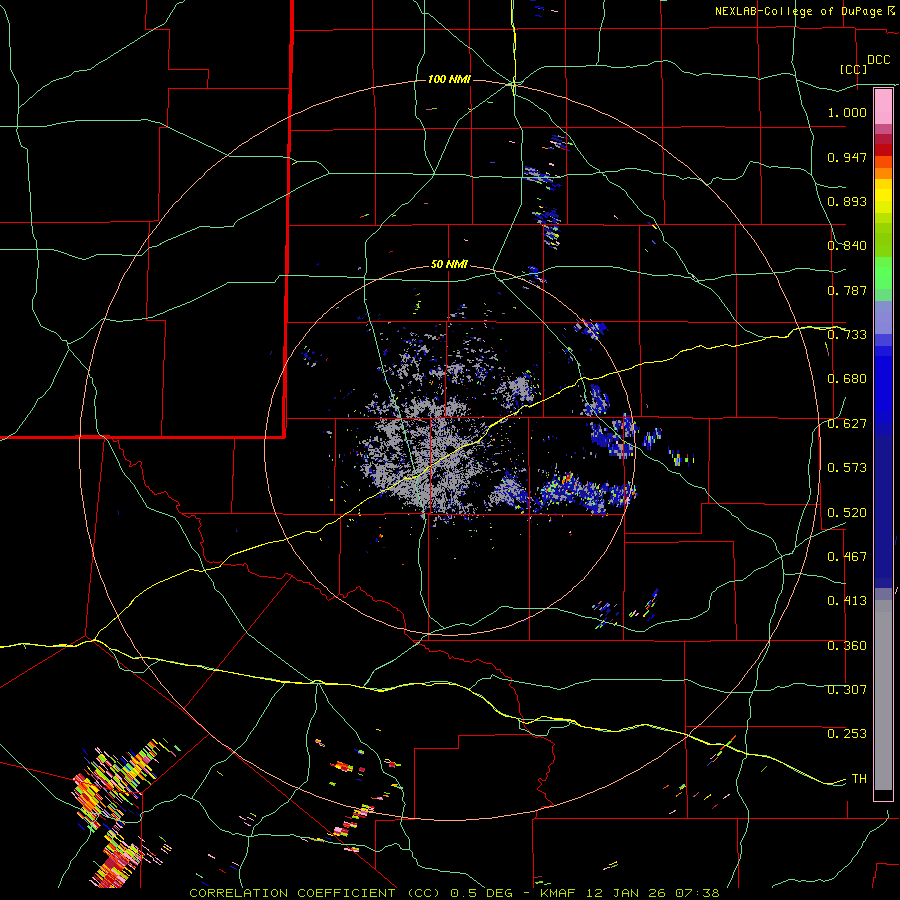Click the 0.520 scale value

click(847, 513)
